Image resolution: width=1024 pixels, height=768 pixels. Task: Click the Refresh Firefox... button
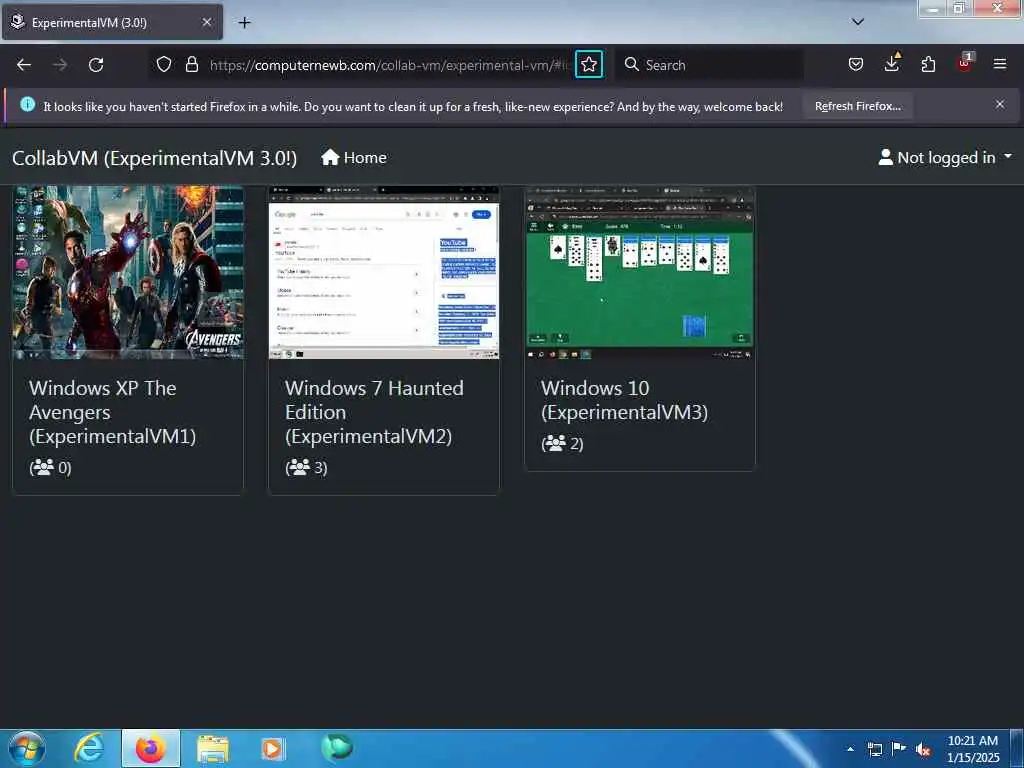point(857,106)
